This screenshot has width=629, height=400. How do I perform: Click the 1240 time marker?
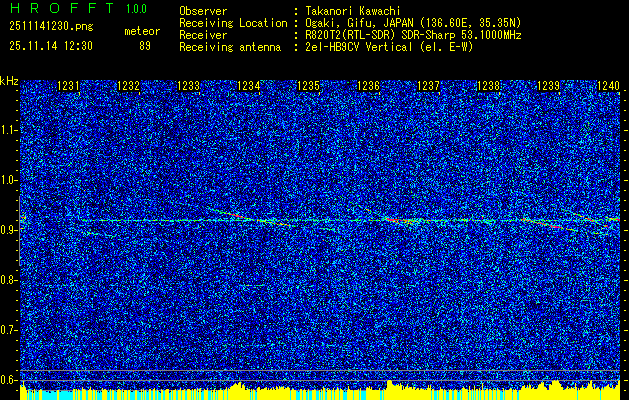[609, 86]
